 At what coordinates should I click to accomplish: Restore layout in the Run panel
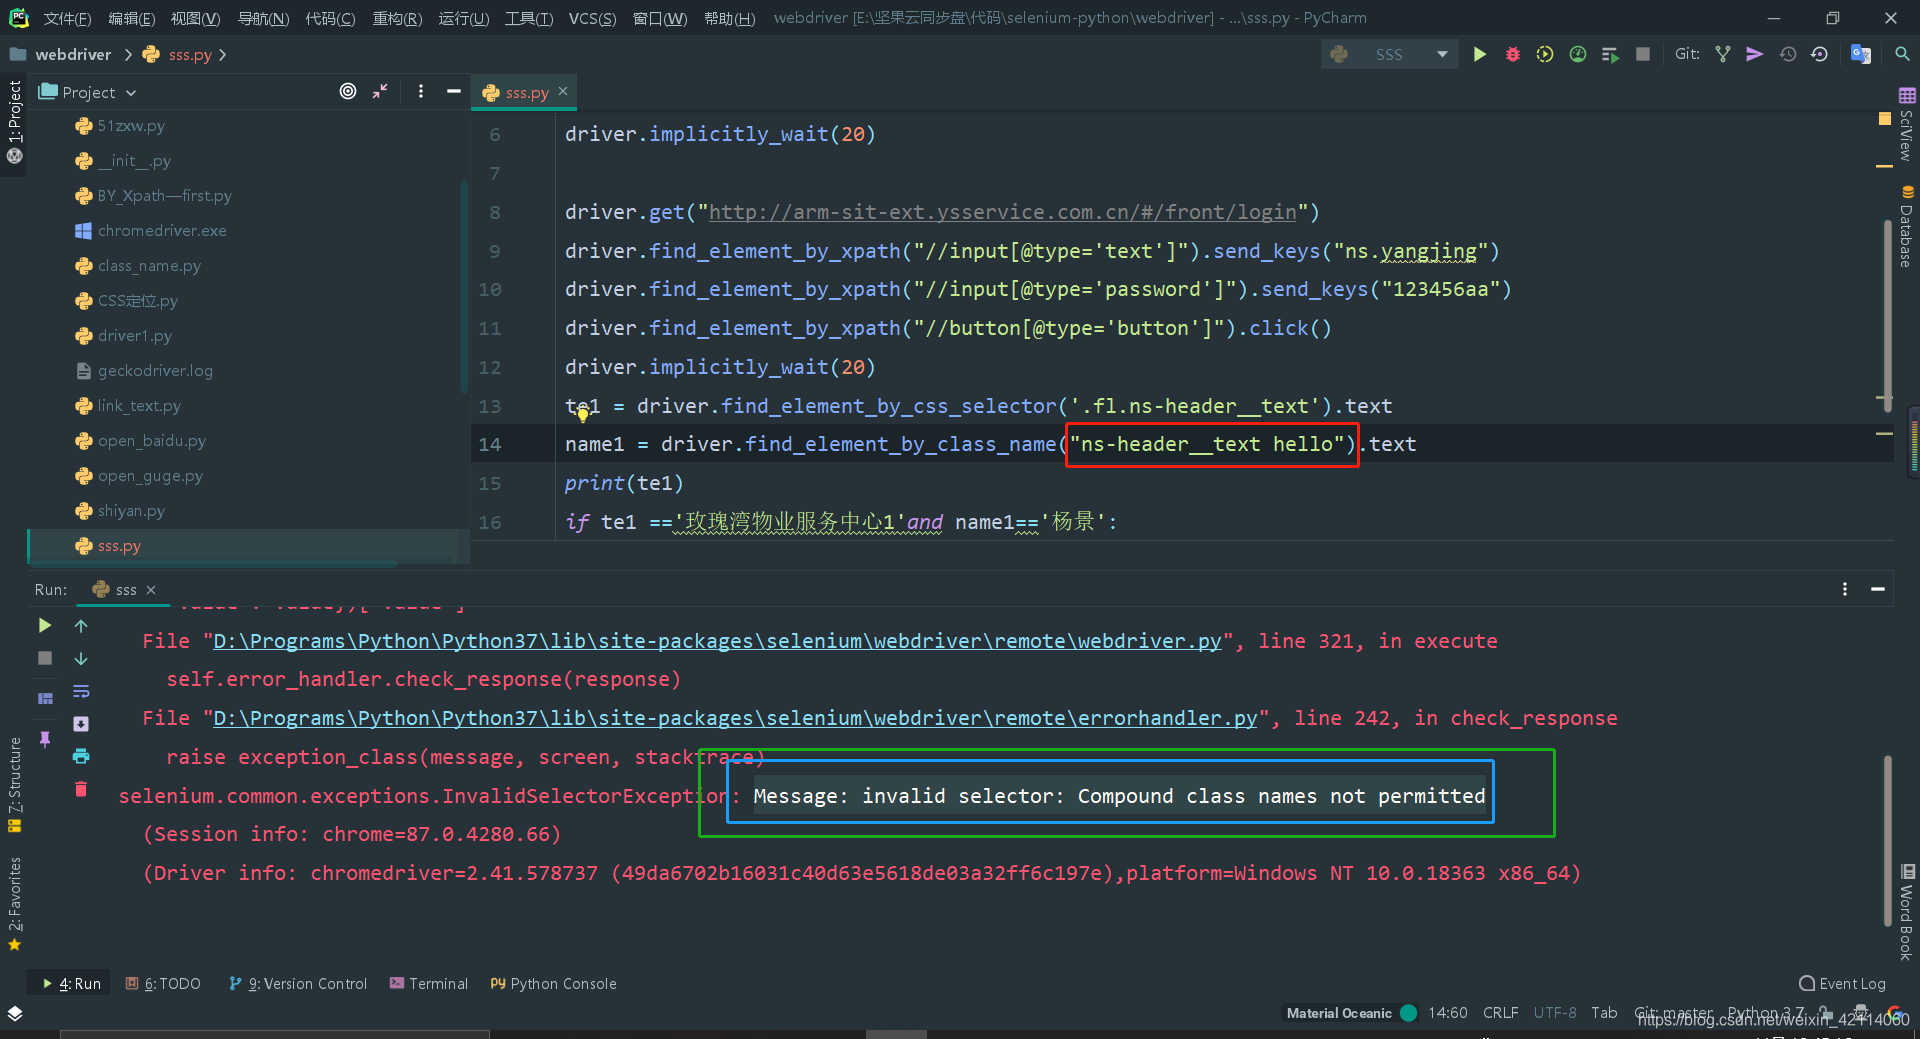click(x=45, y=698)
